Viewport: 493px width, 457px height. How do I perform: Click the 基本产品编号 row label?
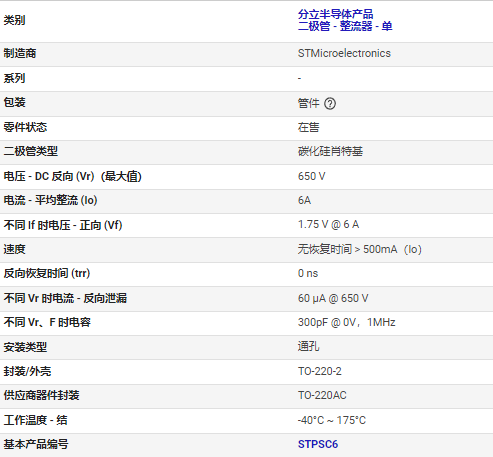coord(36,444)
